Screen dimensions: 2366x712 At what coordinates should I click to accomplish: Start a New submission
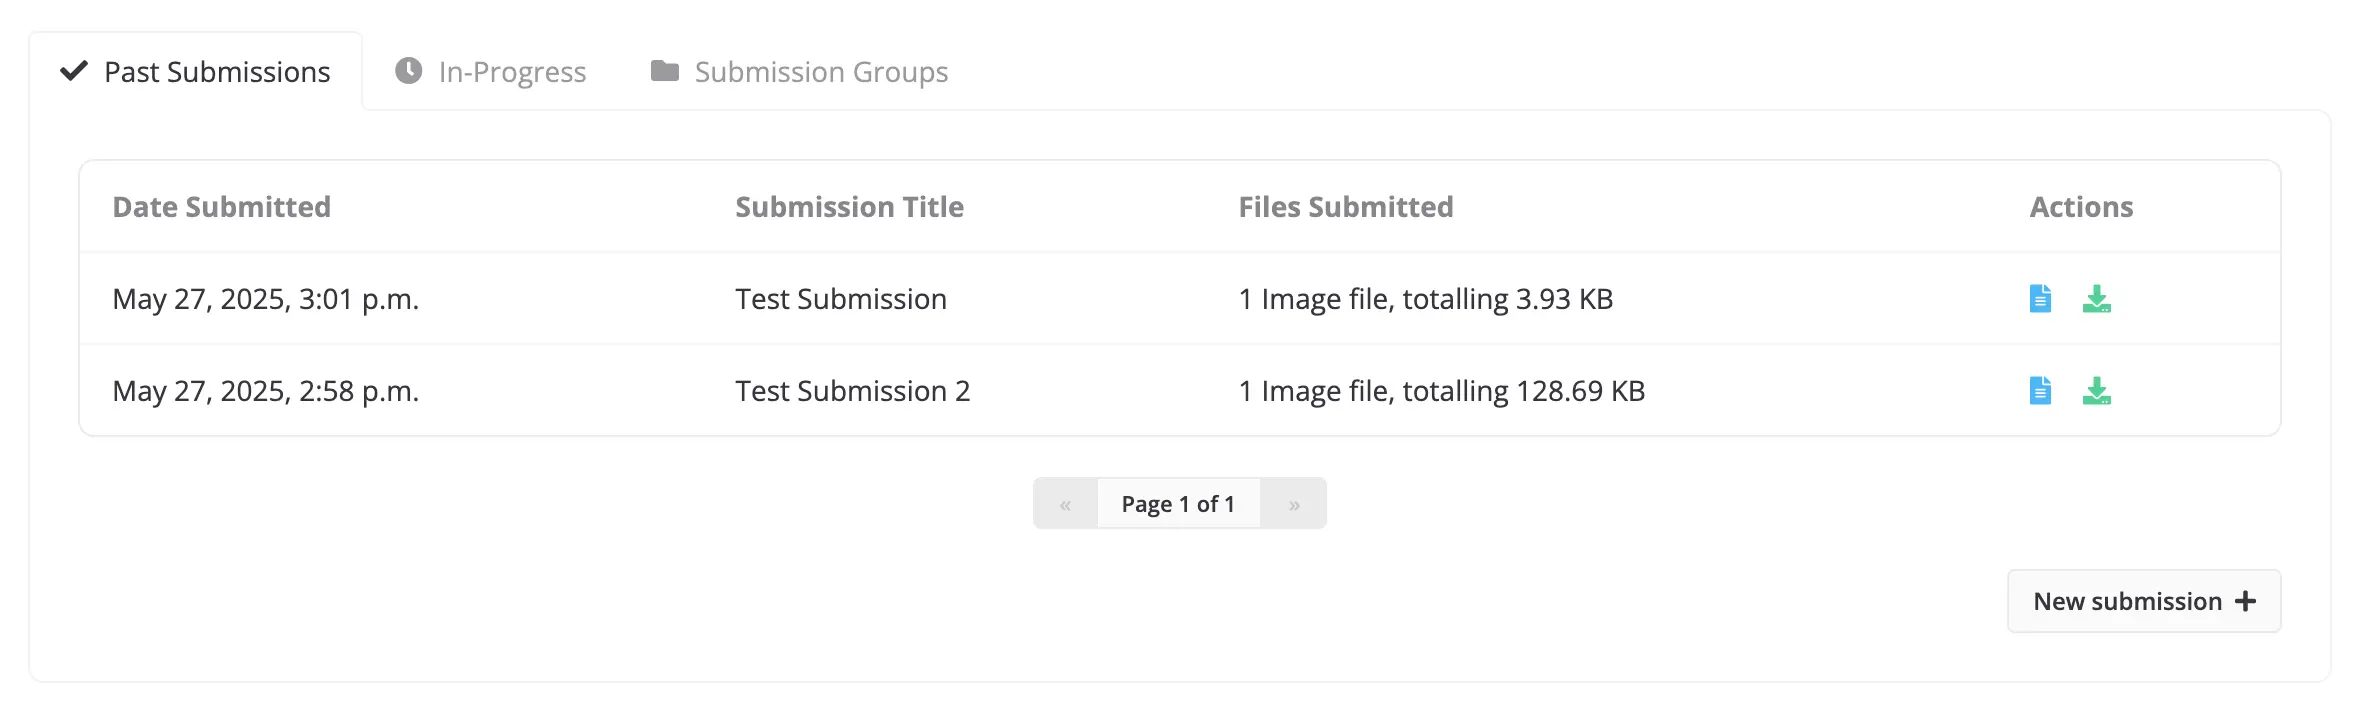(x=2144, y=601)
